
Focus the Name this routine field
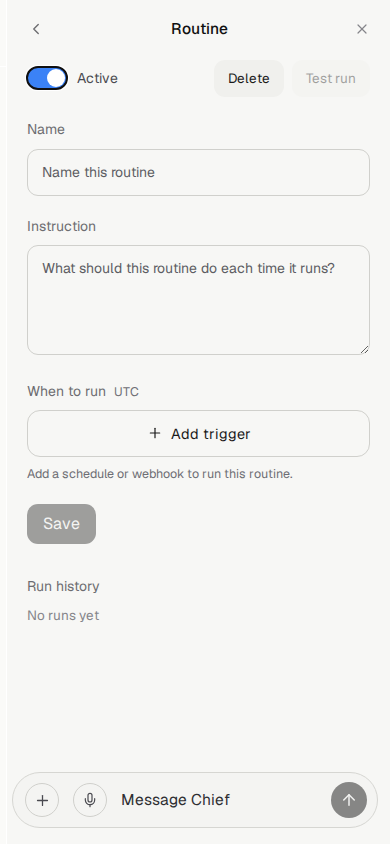tap(198, 173)
